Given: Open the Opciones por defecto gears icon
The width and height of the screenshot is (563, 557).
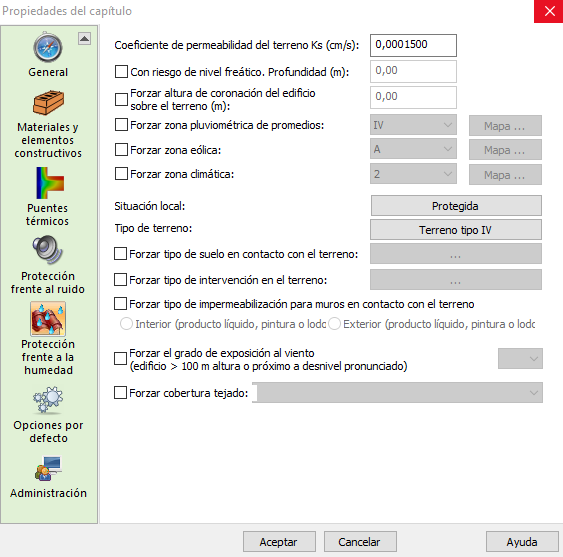Looking at the screenshot, I should click(x=48, y=399).
